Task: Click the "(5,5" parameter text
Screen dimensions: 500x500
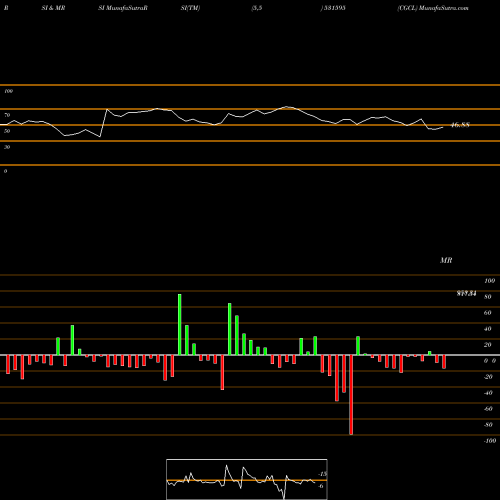Action: tap(257, 8)
